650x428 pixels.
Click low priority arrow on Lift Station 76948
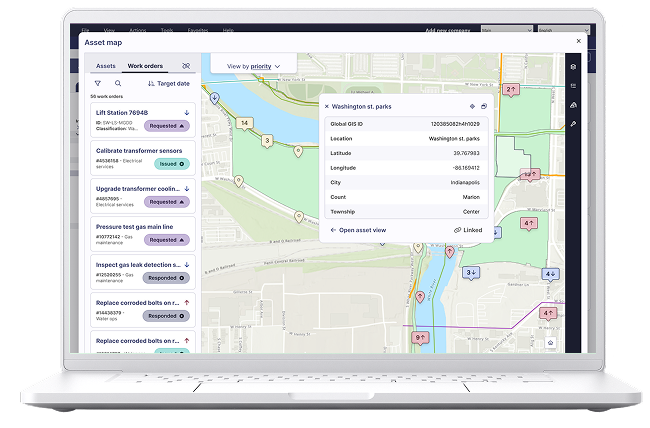[187, 112]
